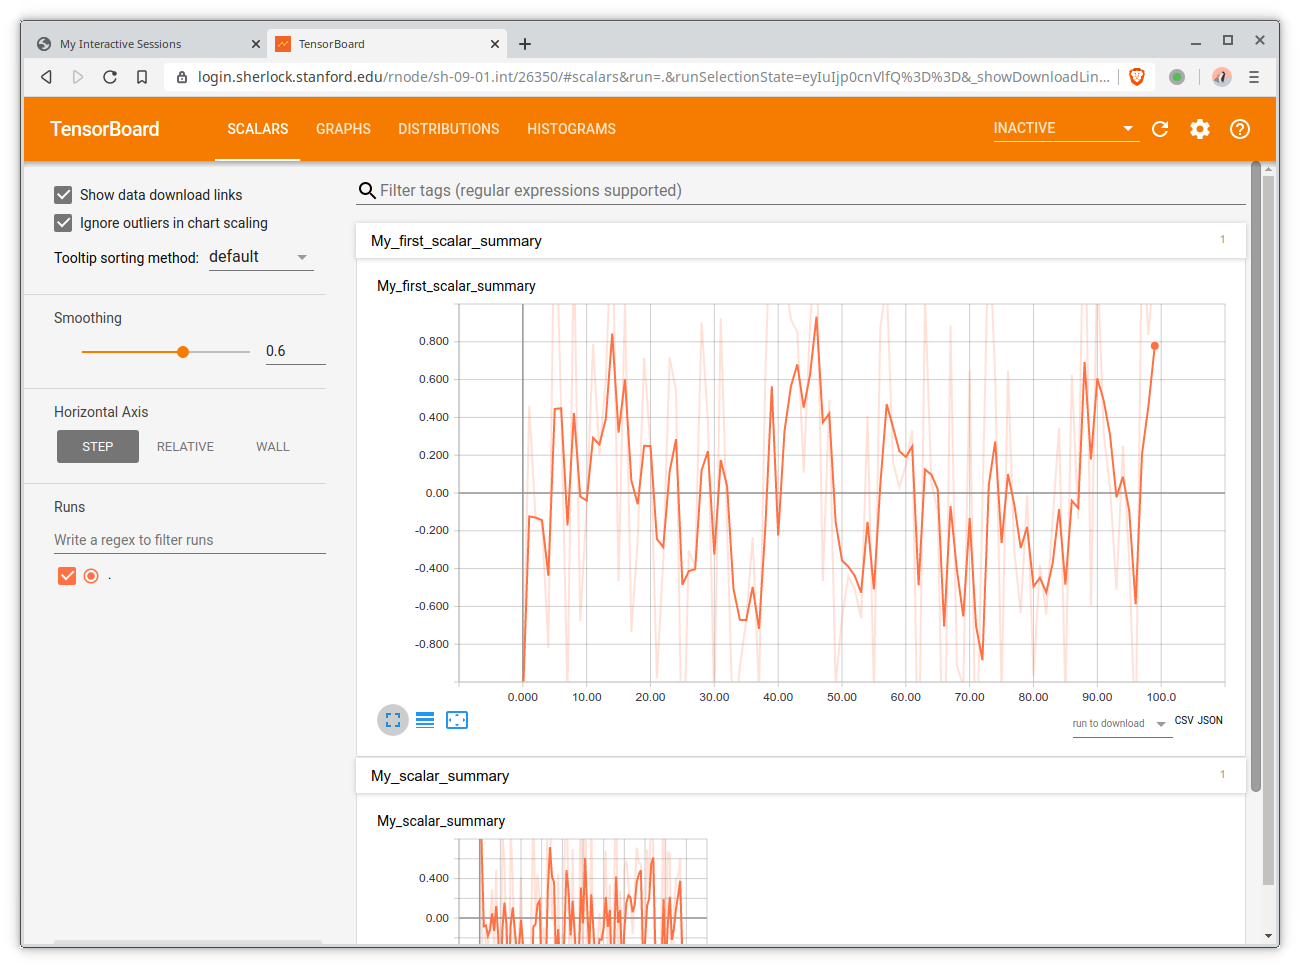1300x968 pixels.
Task: Click the browser forward arrow
Action: (78, 77)
